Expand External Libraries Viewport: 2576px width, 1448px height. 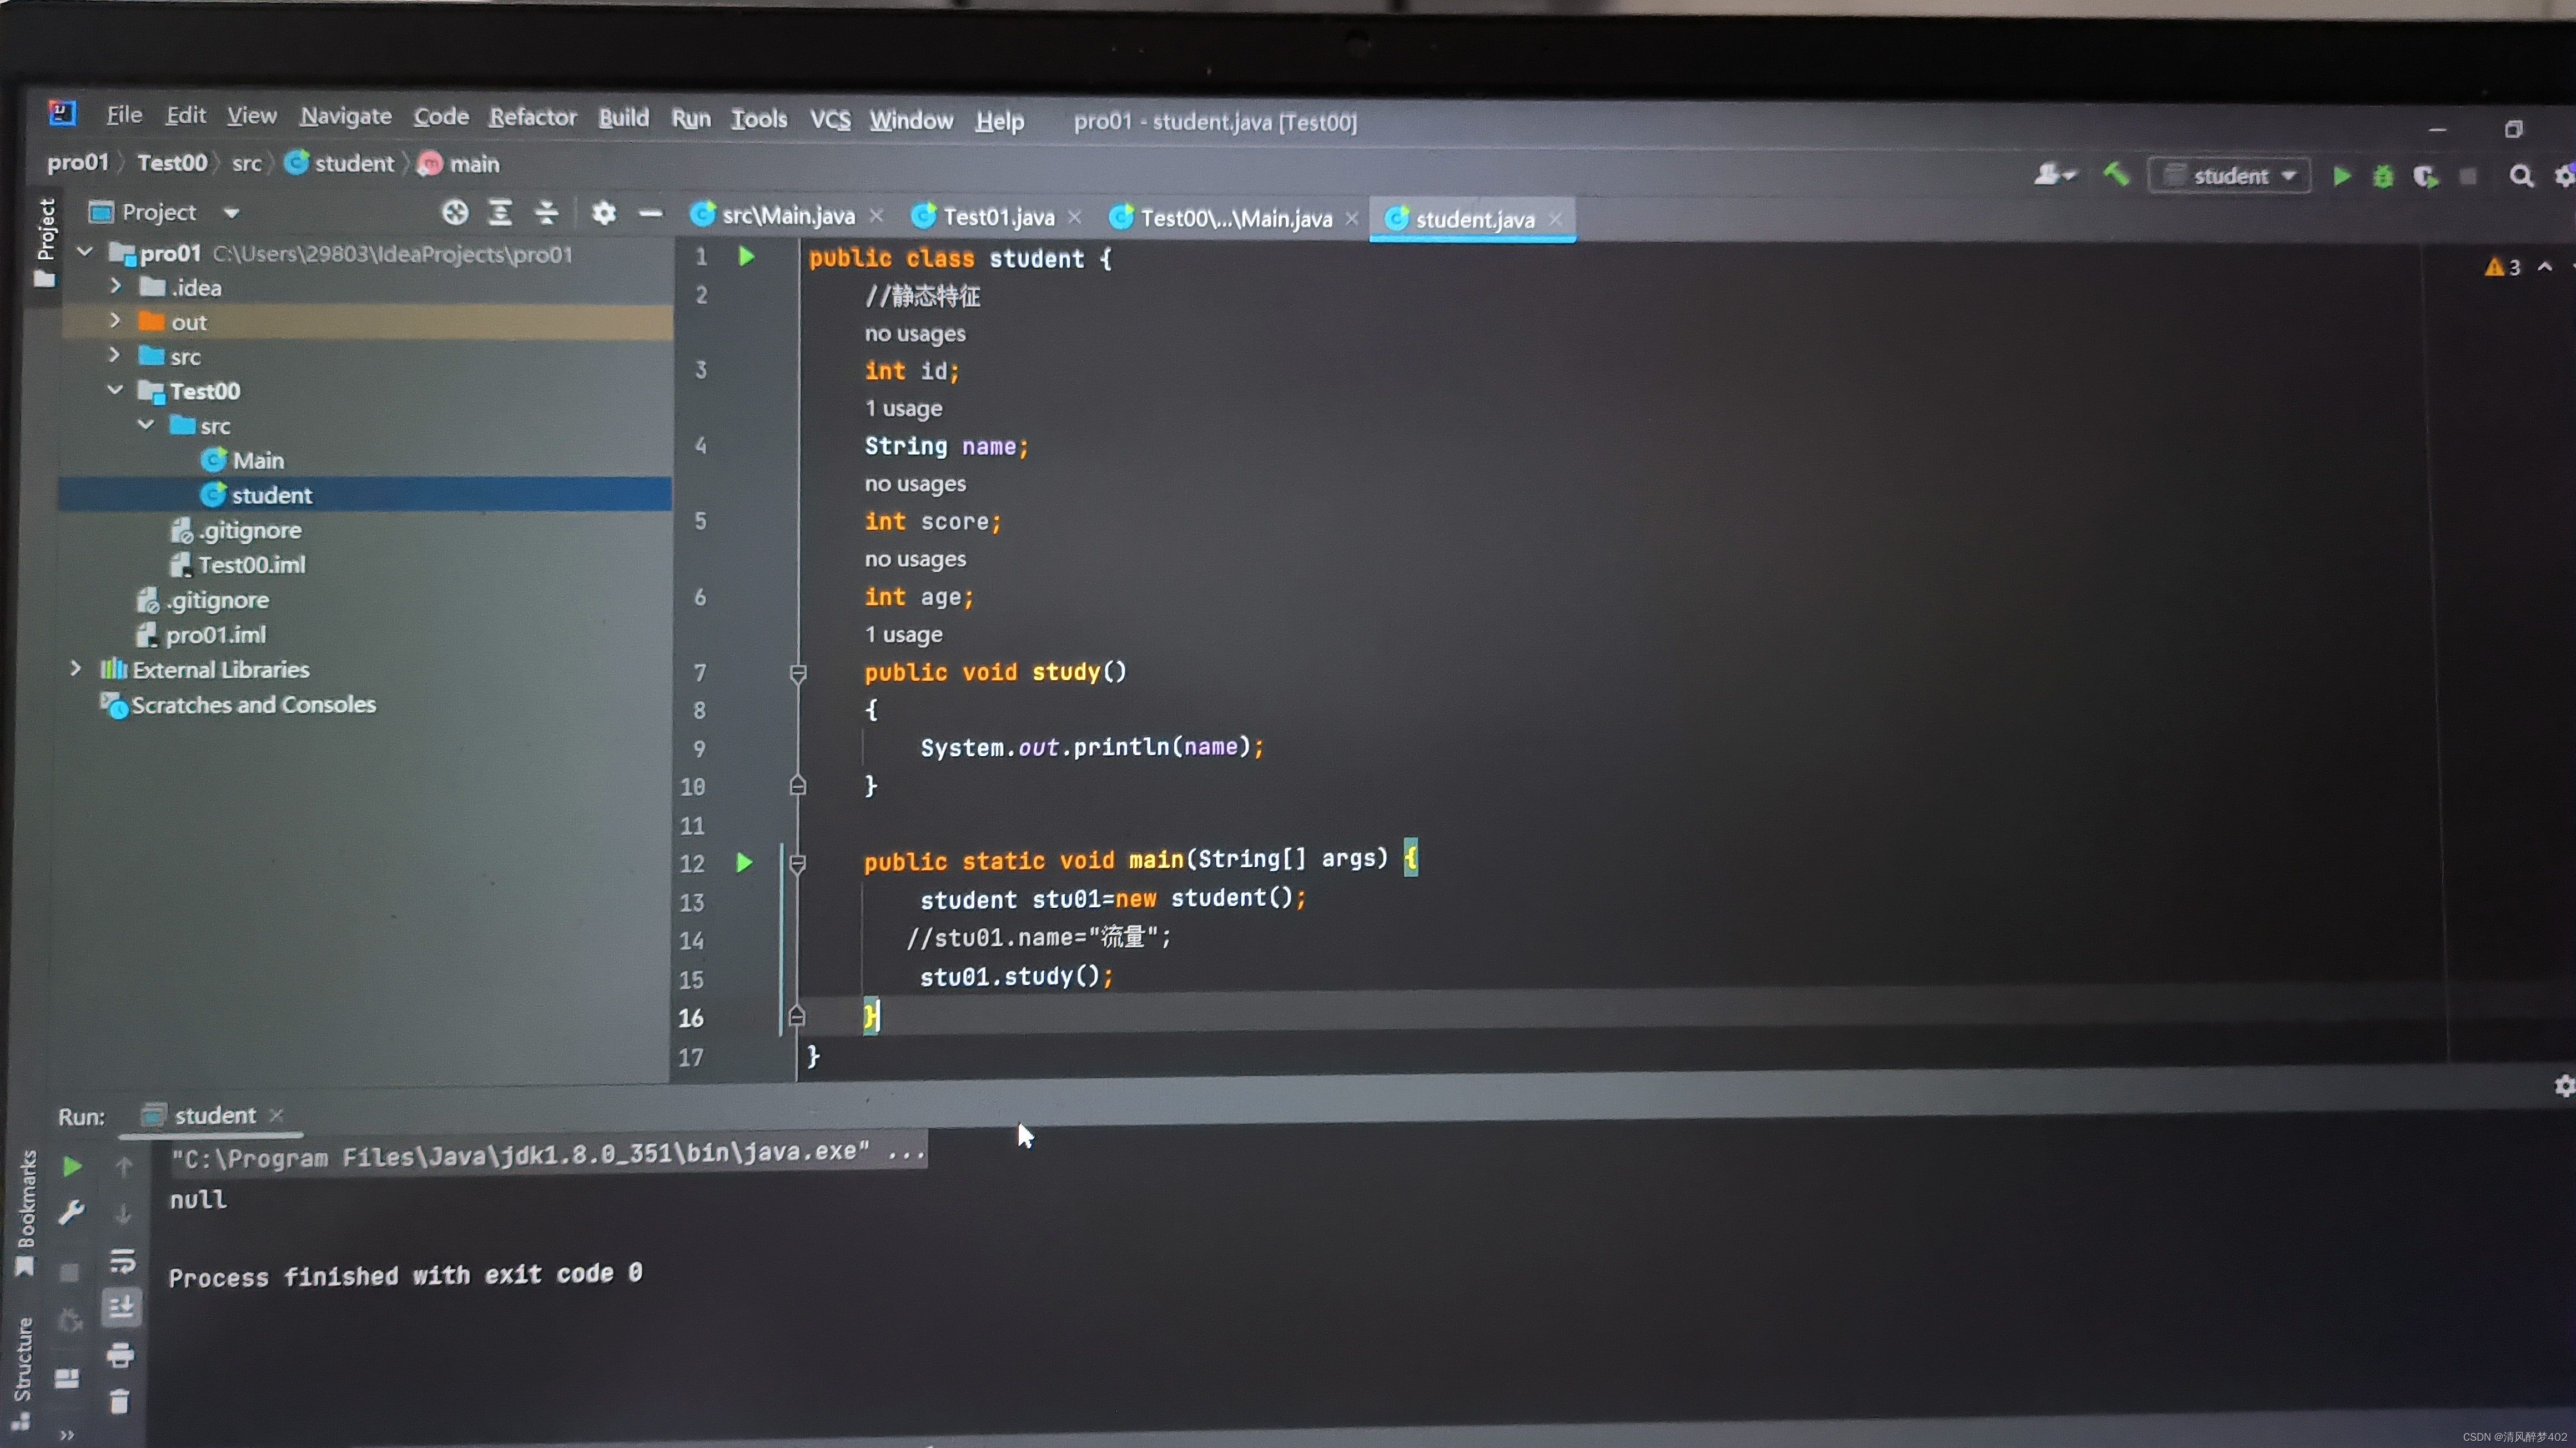coord(76,668)
